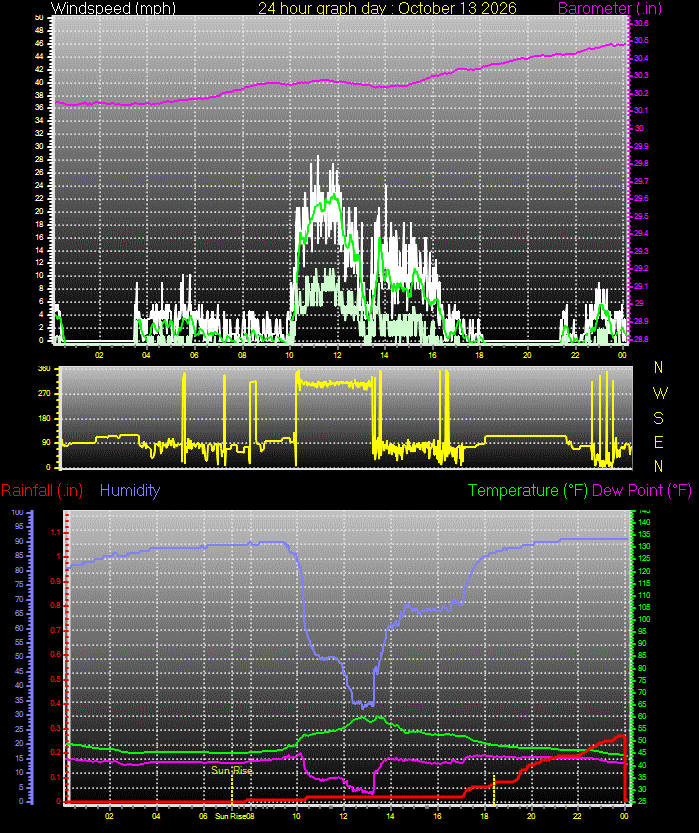Click the '25' temperature axis value

click(642, 801)
